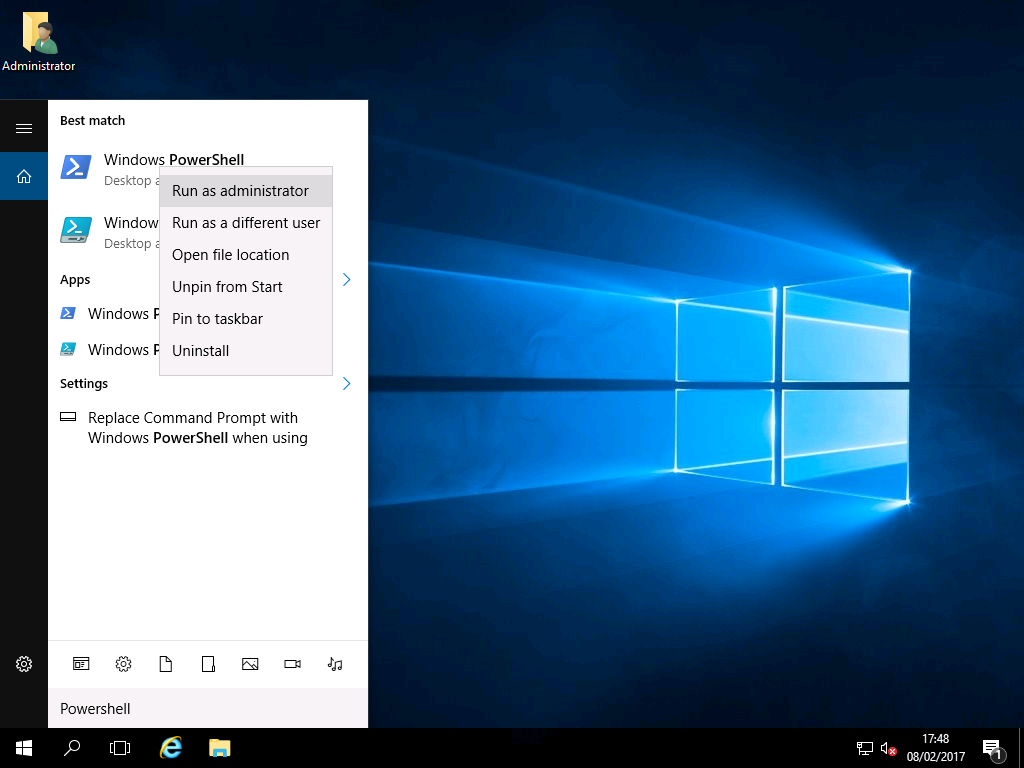Click the Powershell search input field
Viewport: 1024px width, 768px height.
(x=208, y=709)
